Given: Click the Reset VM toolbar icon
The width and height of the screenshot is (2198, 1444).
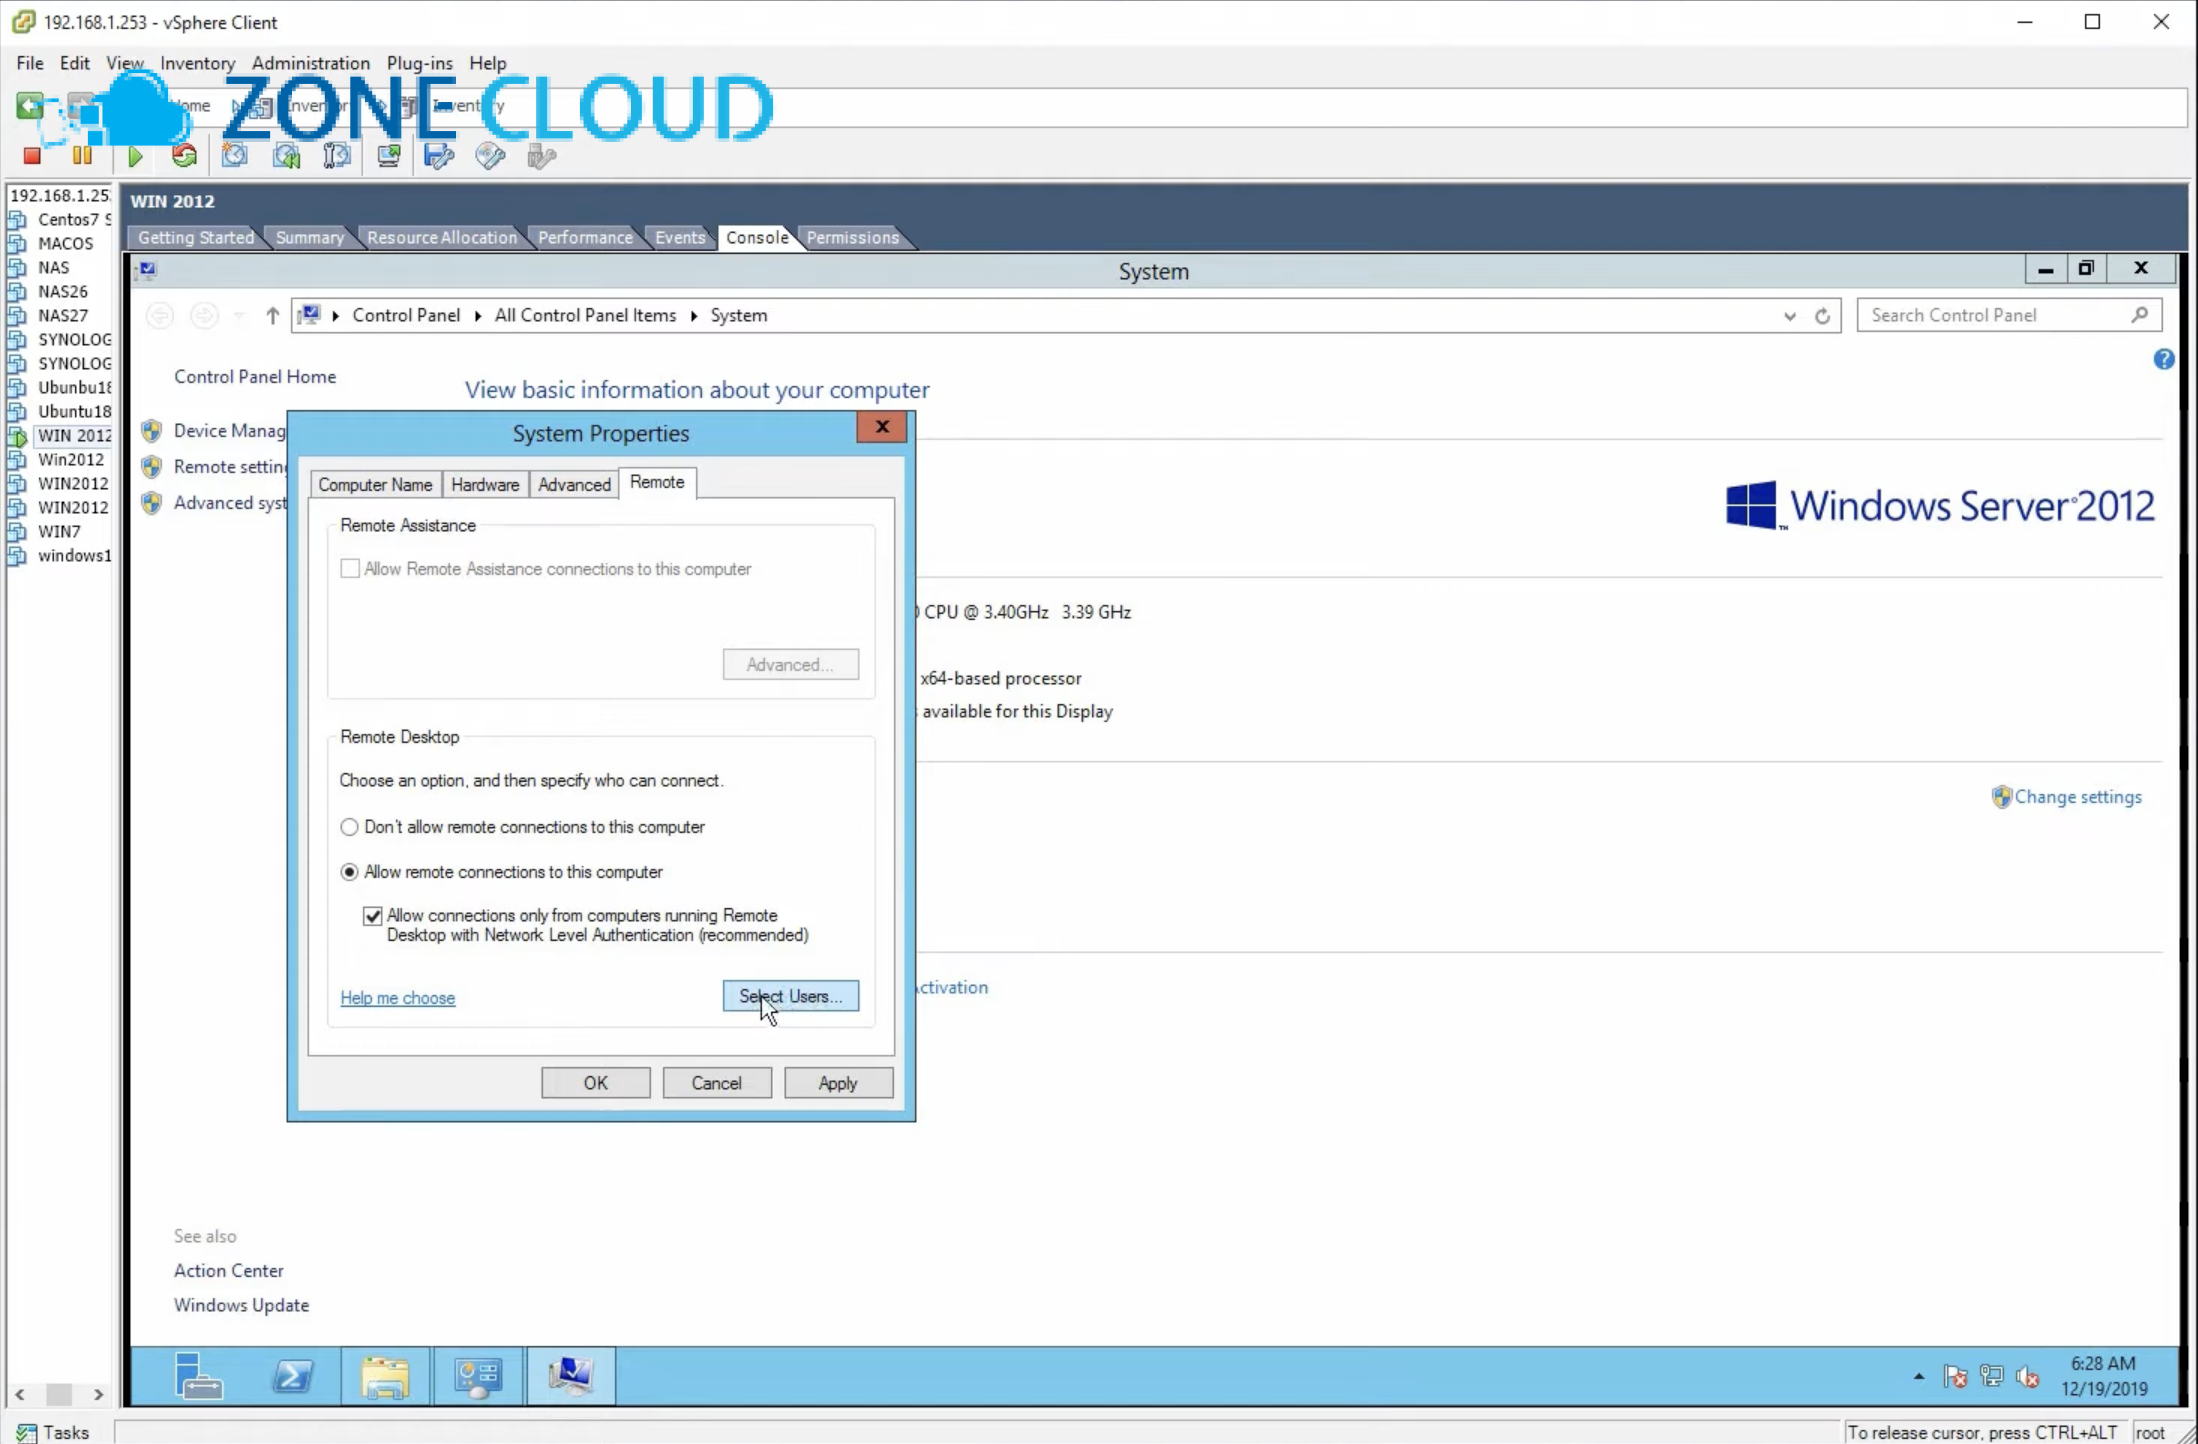Looking at the screenshot, I should click(x=184, y=156).
